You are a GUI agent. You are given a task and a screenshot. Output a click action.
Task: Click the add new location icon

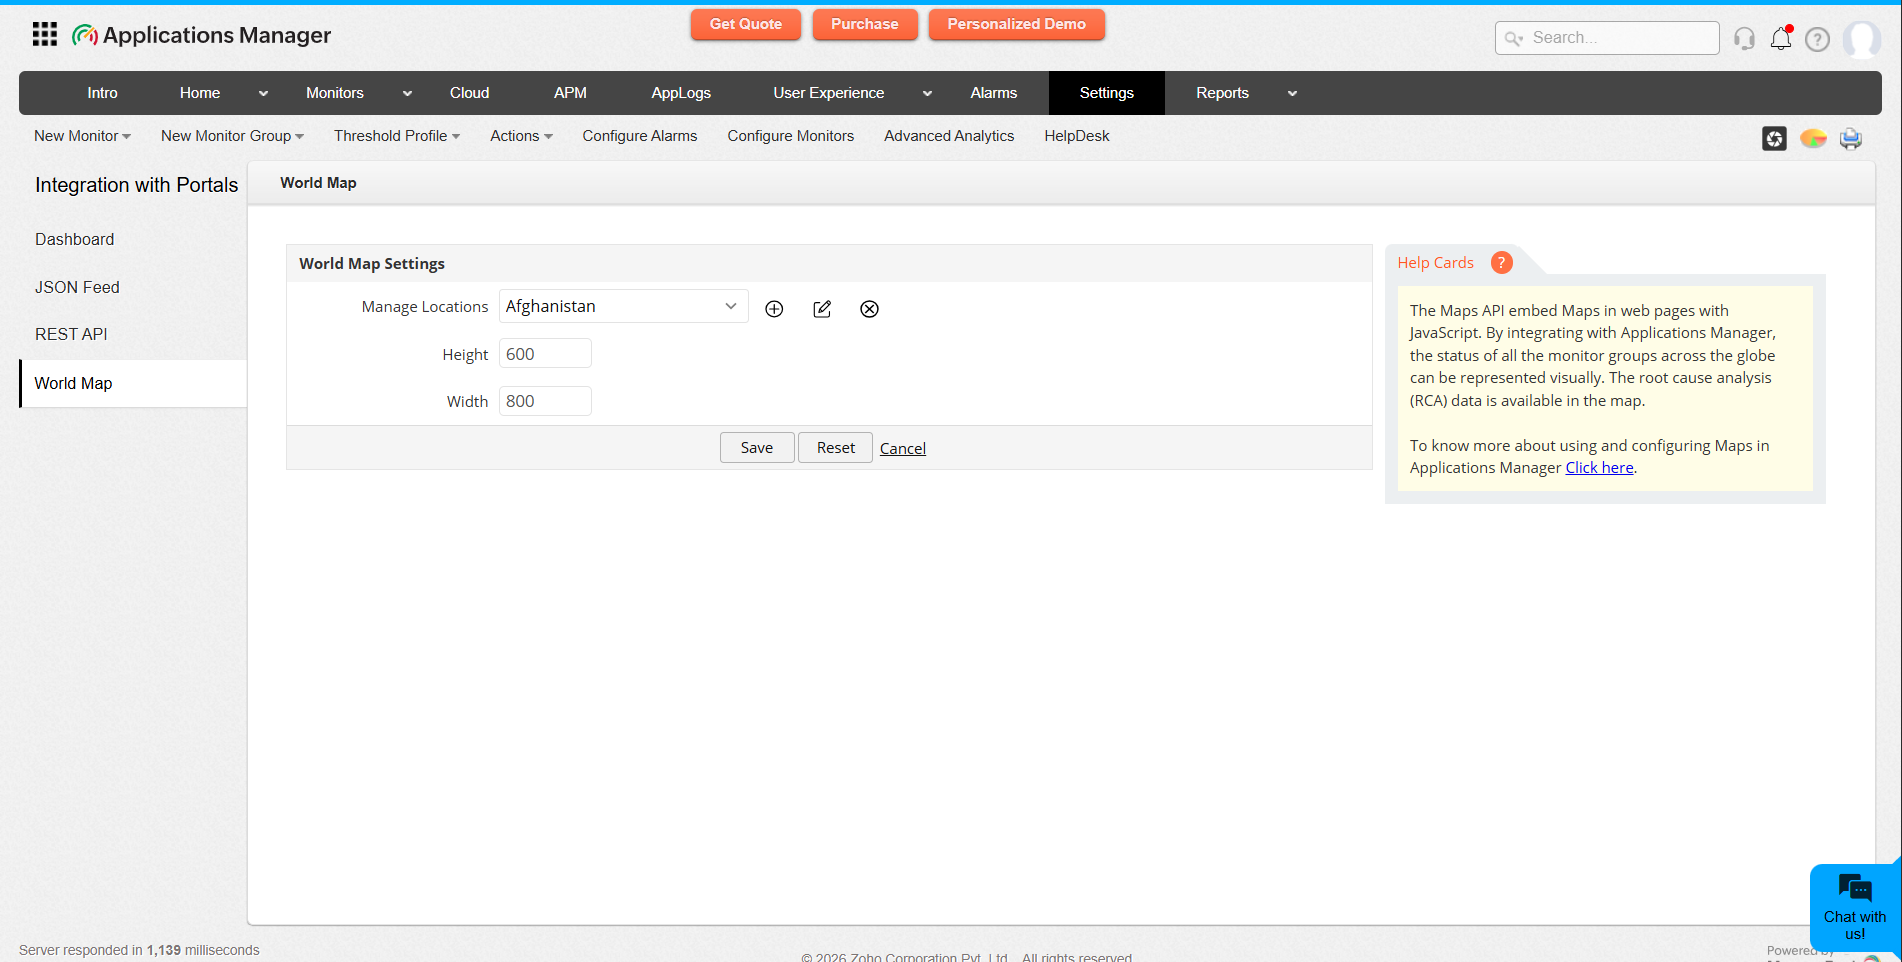(773, 308)
